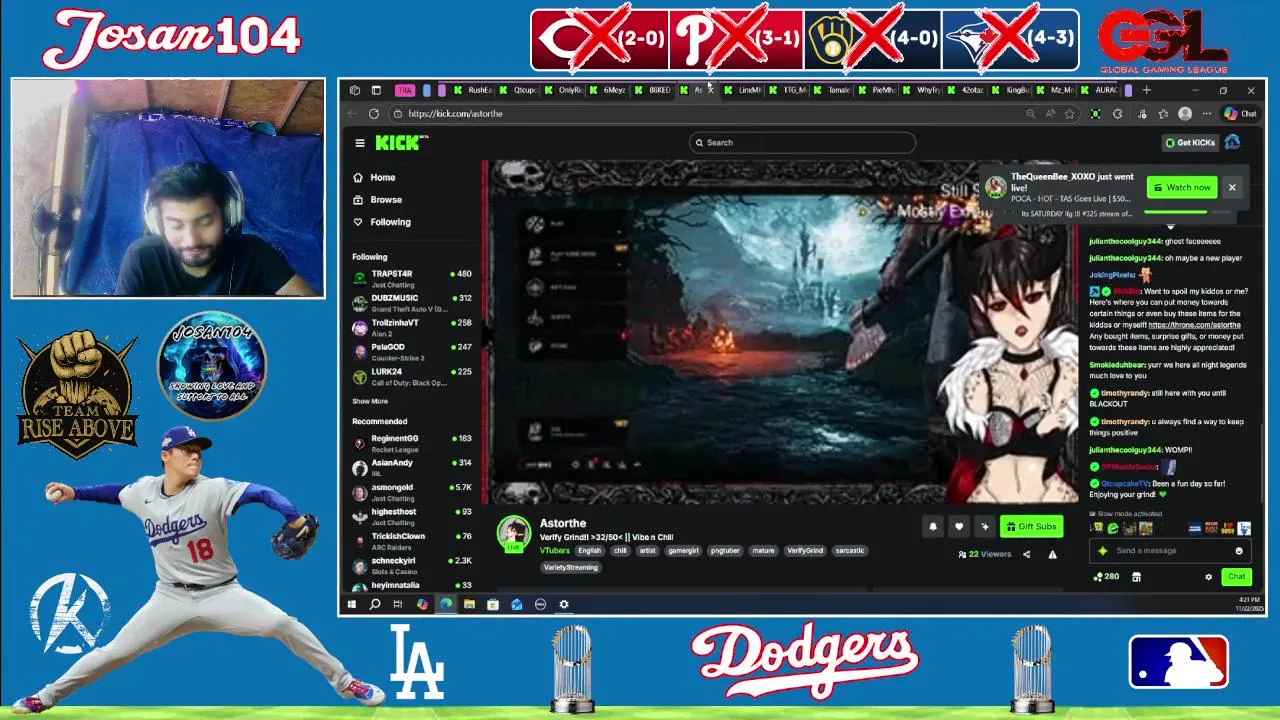Open a new browser tab
The image size is (1280, 720).
[1146, 90]
